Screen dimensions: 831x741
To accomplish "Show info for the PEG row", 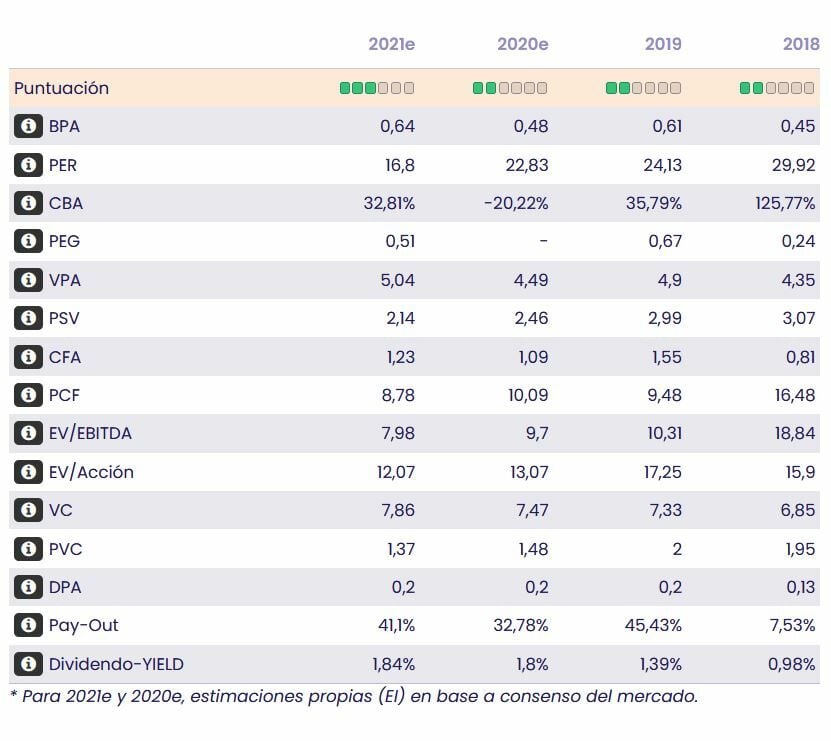I will coord(28,241).
